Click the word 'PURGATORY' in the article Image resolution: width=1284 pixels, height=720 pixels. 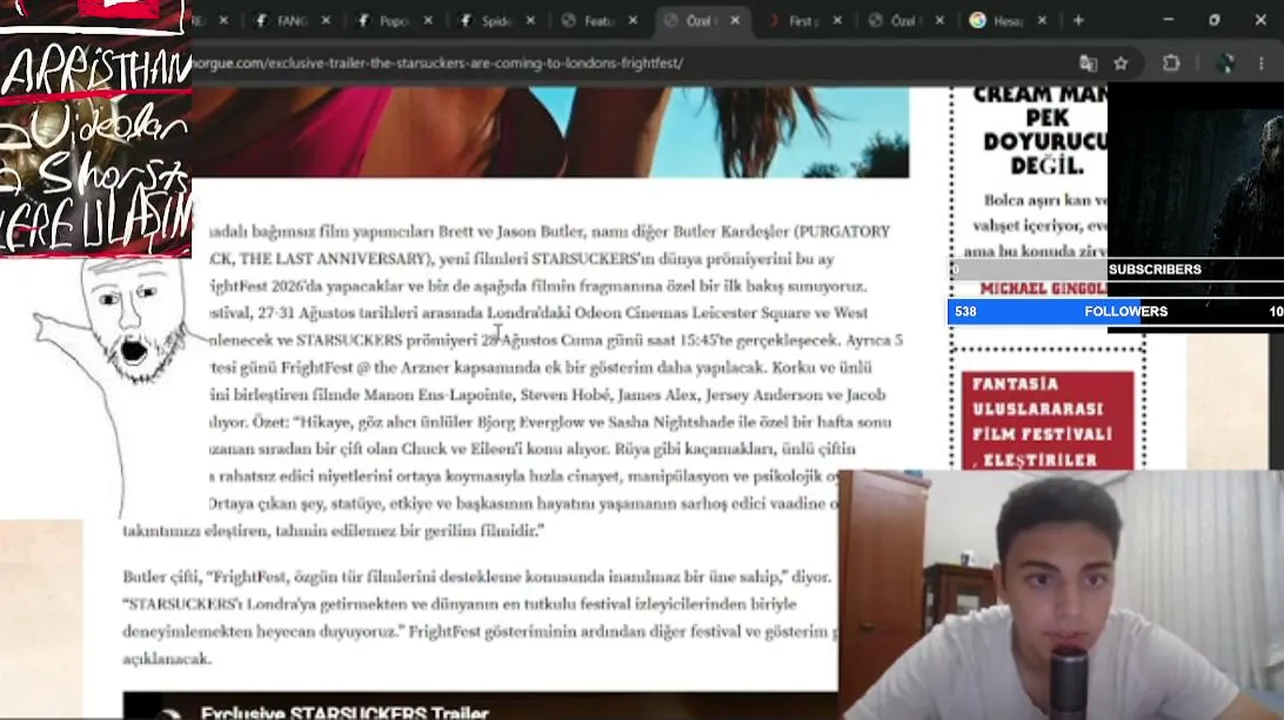(x=844, y=231)
